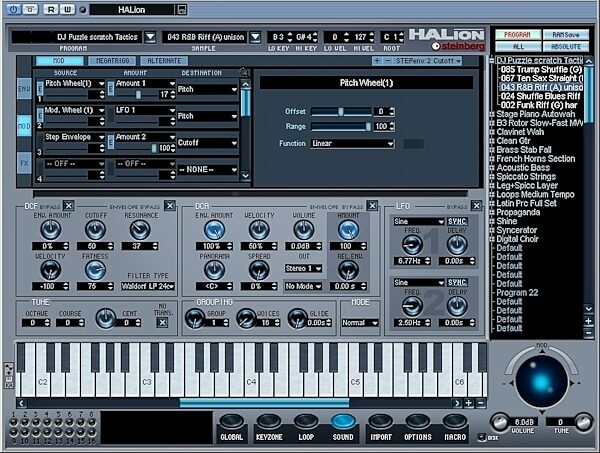Viewport: 600px width, 453px height.
Task: Click the R read automation button
Action: (x=50, y=10)
